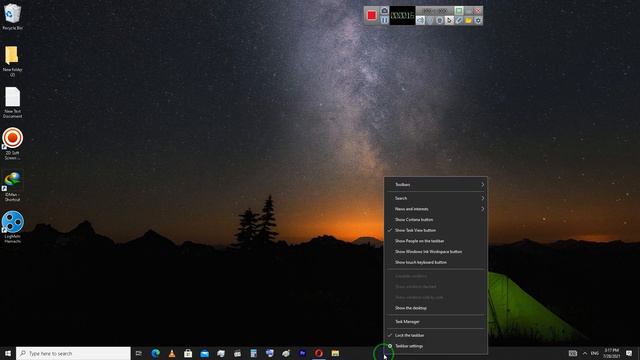Toggle the recorder mouse cursor effect icon
Screen dimensions: 640x360
[449, 20]
